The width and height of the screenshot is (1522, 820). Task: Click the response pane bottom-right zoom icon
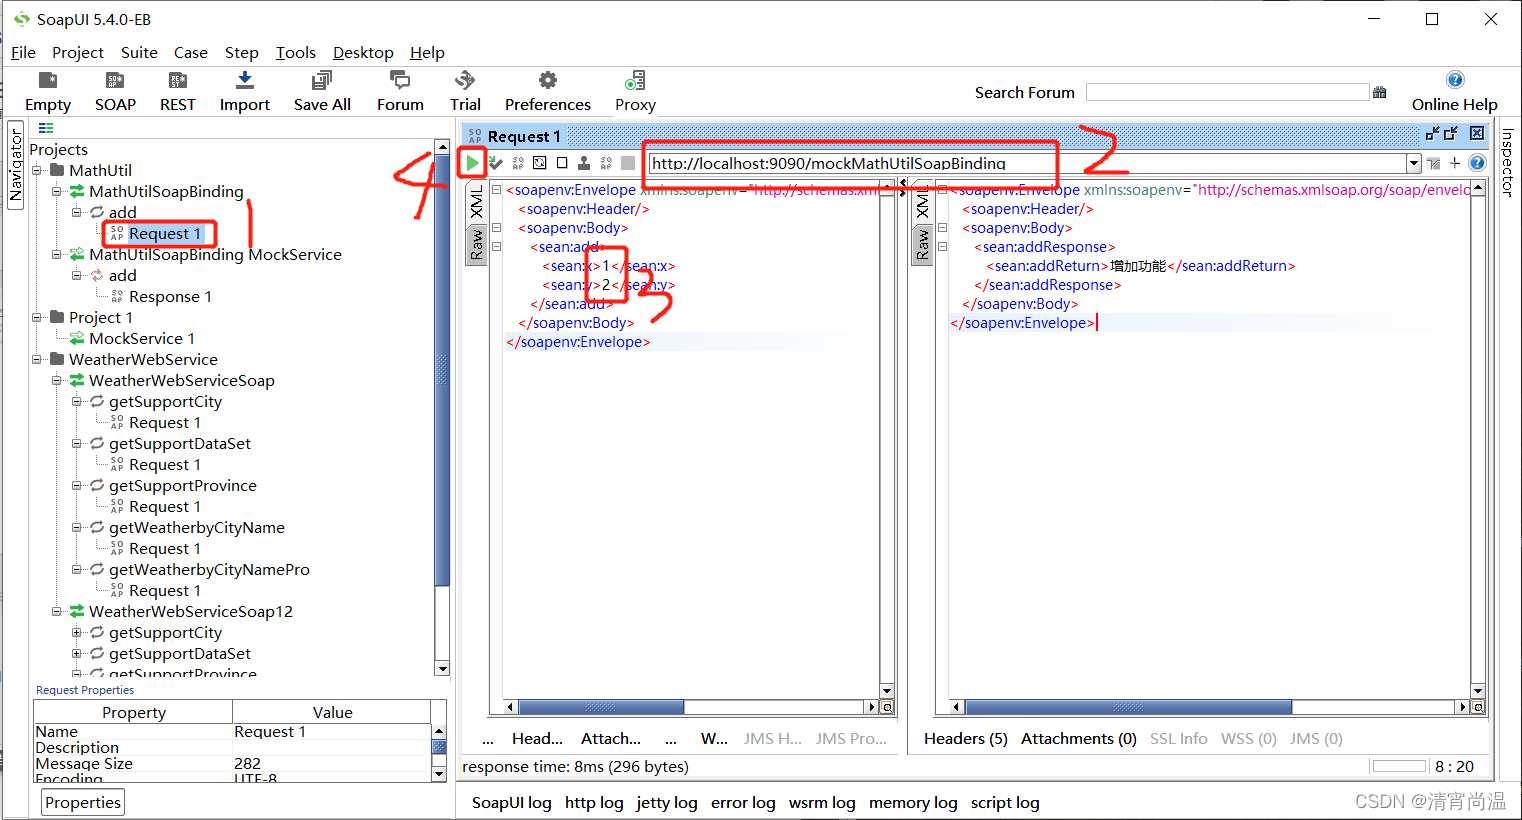click(x=1478, y=707)
